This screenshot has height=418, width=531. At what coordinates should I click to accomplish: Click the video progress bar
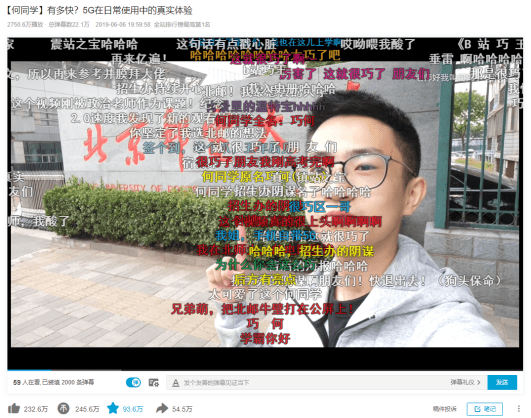click(x=265, y=370)
